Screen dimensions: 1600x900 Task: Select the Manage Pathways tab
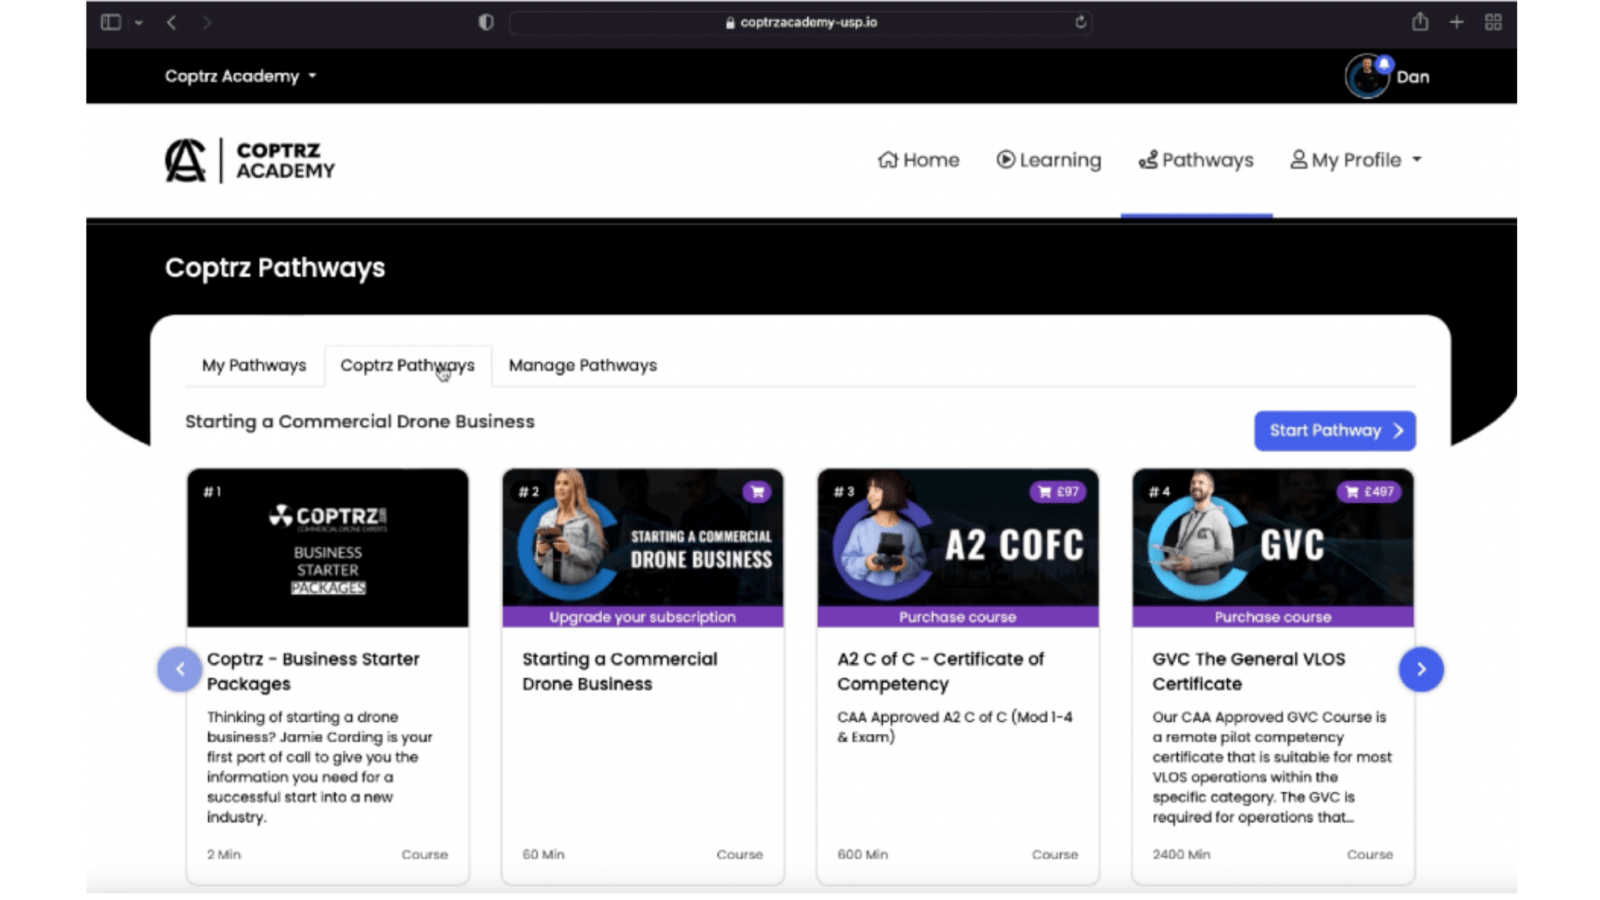582,365
